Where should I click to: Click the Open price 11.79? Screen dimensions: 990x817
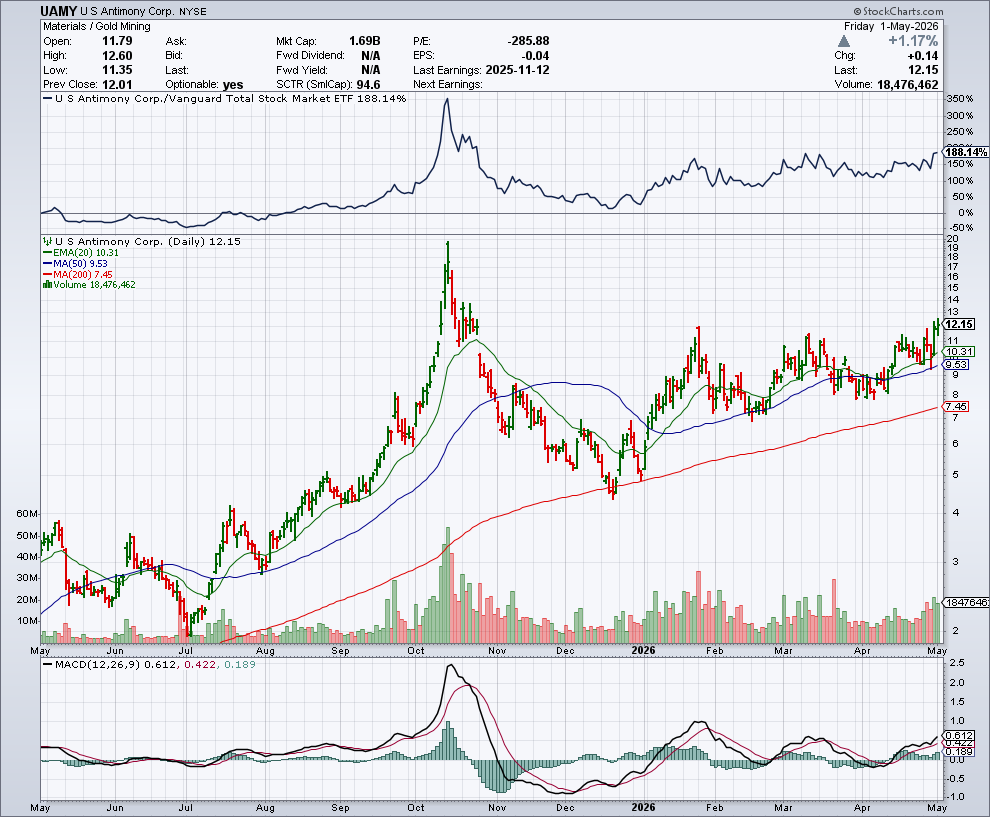coord(117,41)
